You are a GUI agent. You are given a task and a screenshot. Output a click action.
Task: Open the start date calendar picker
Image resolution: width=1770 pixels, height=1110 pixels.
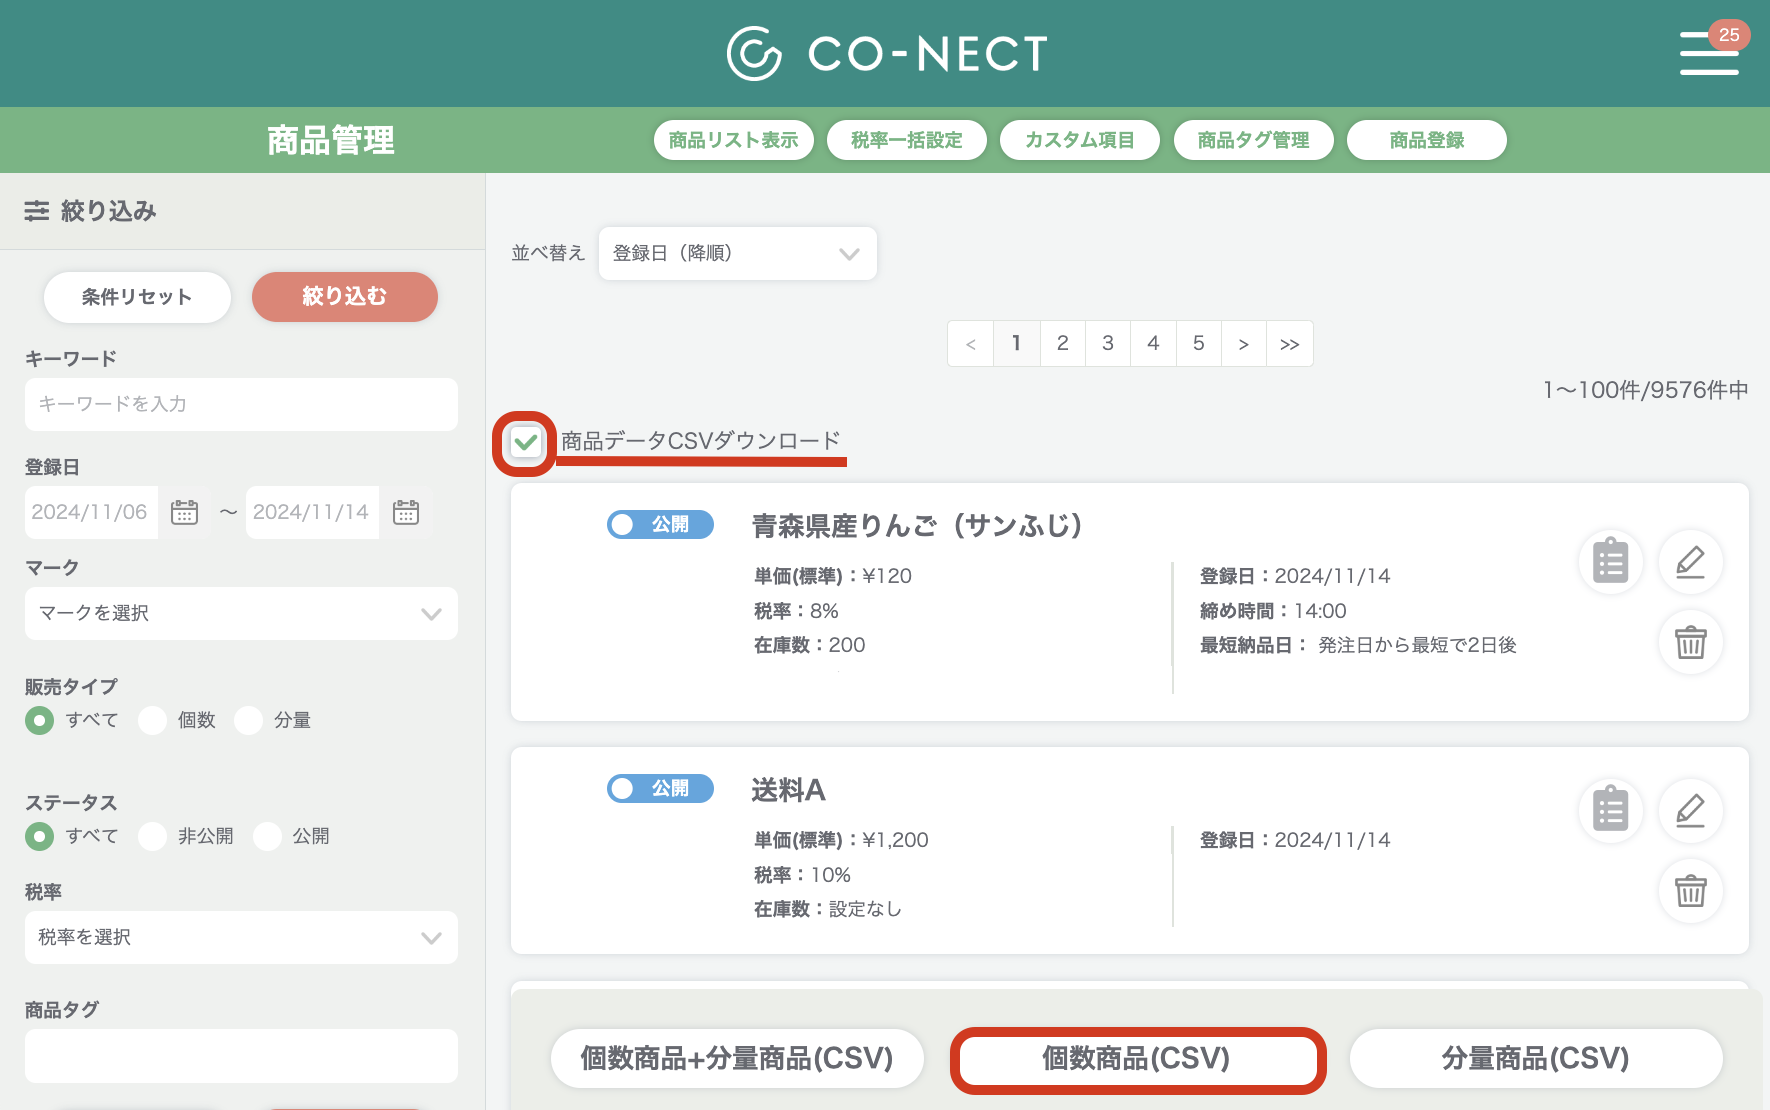tap(185, 512)
